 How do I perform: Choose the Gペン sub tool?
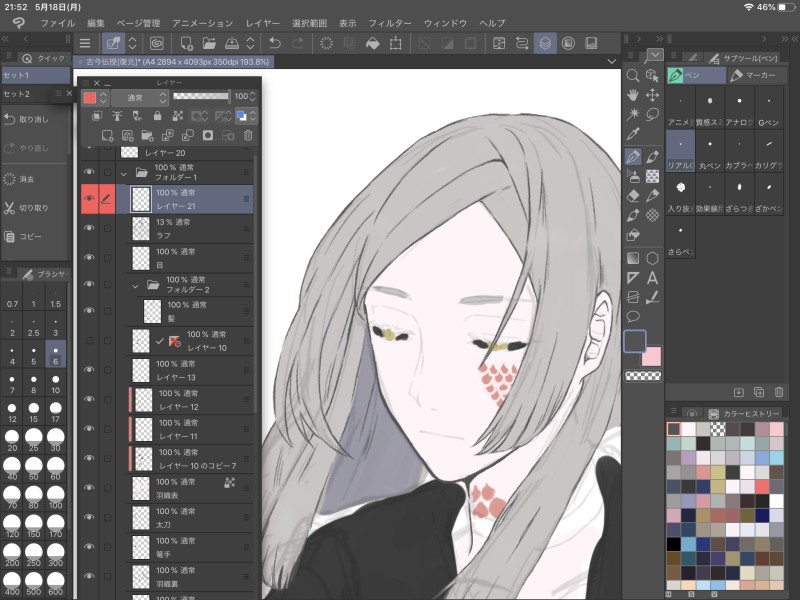pos(768,109)
